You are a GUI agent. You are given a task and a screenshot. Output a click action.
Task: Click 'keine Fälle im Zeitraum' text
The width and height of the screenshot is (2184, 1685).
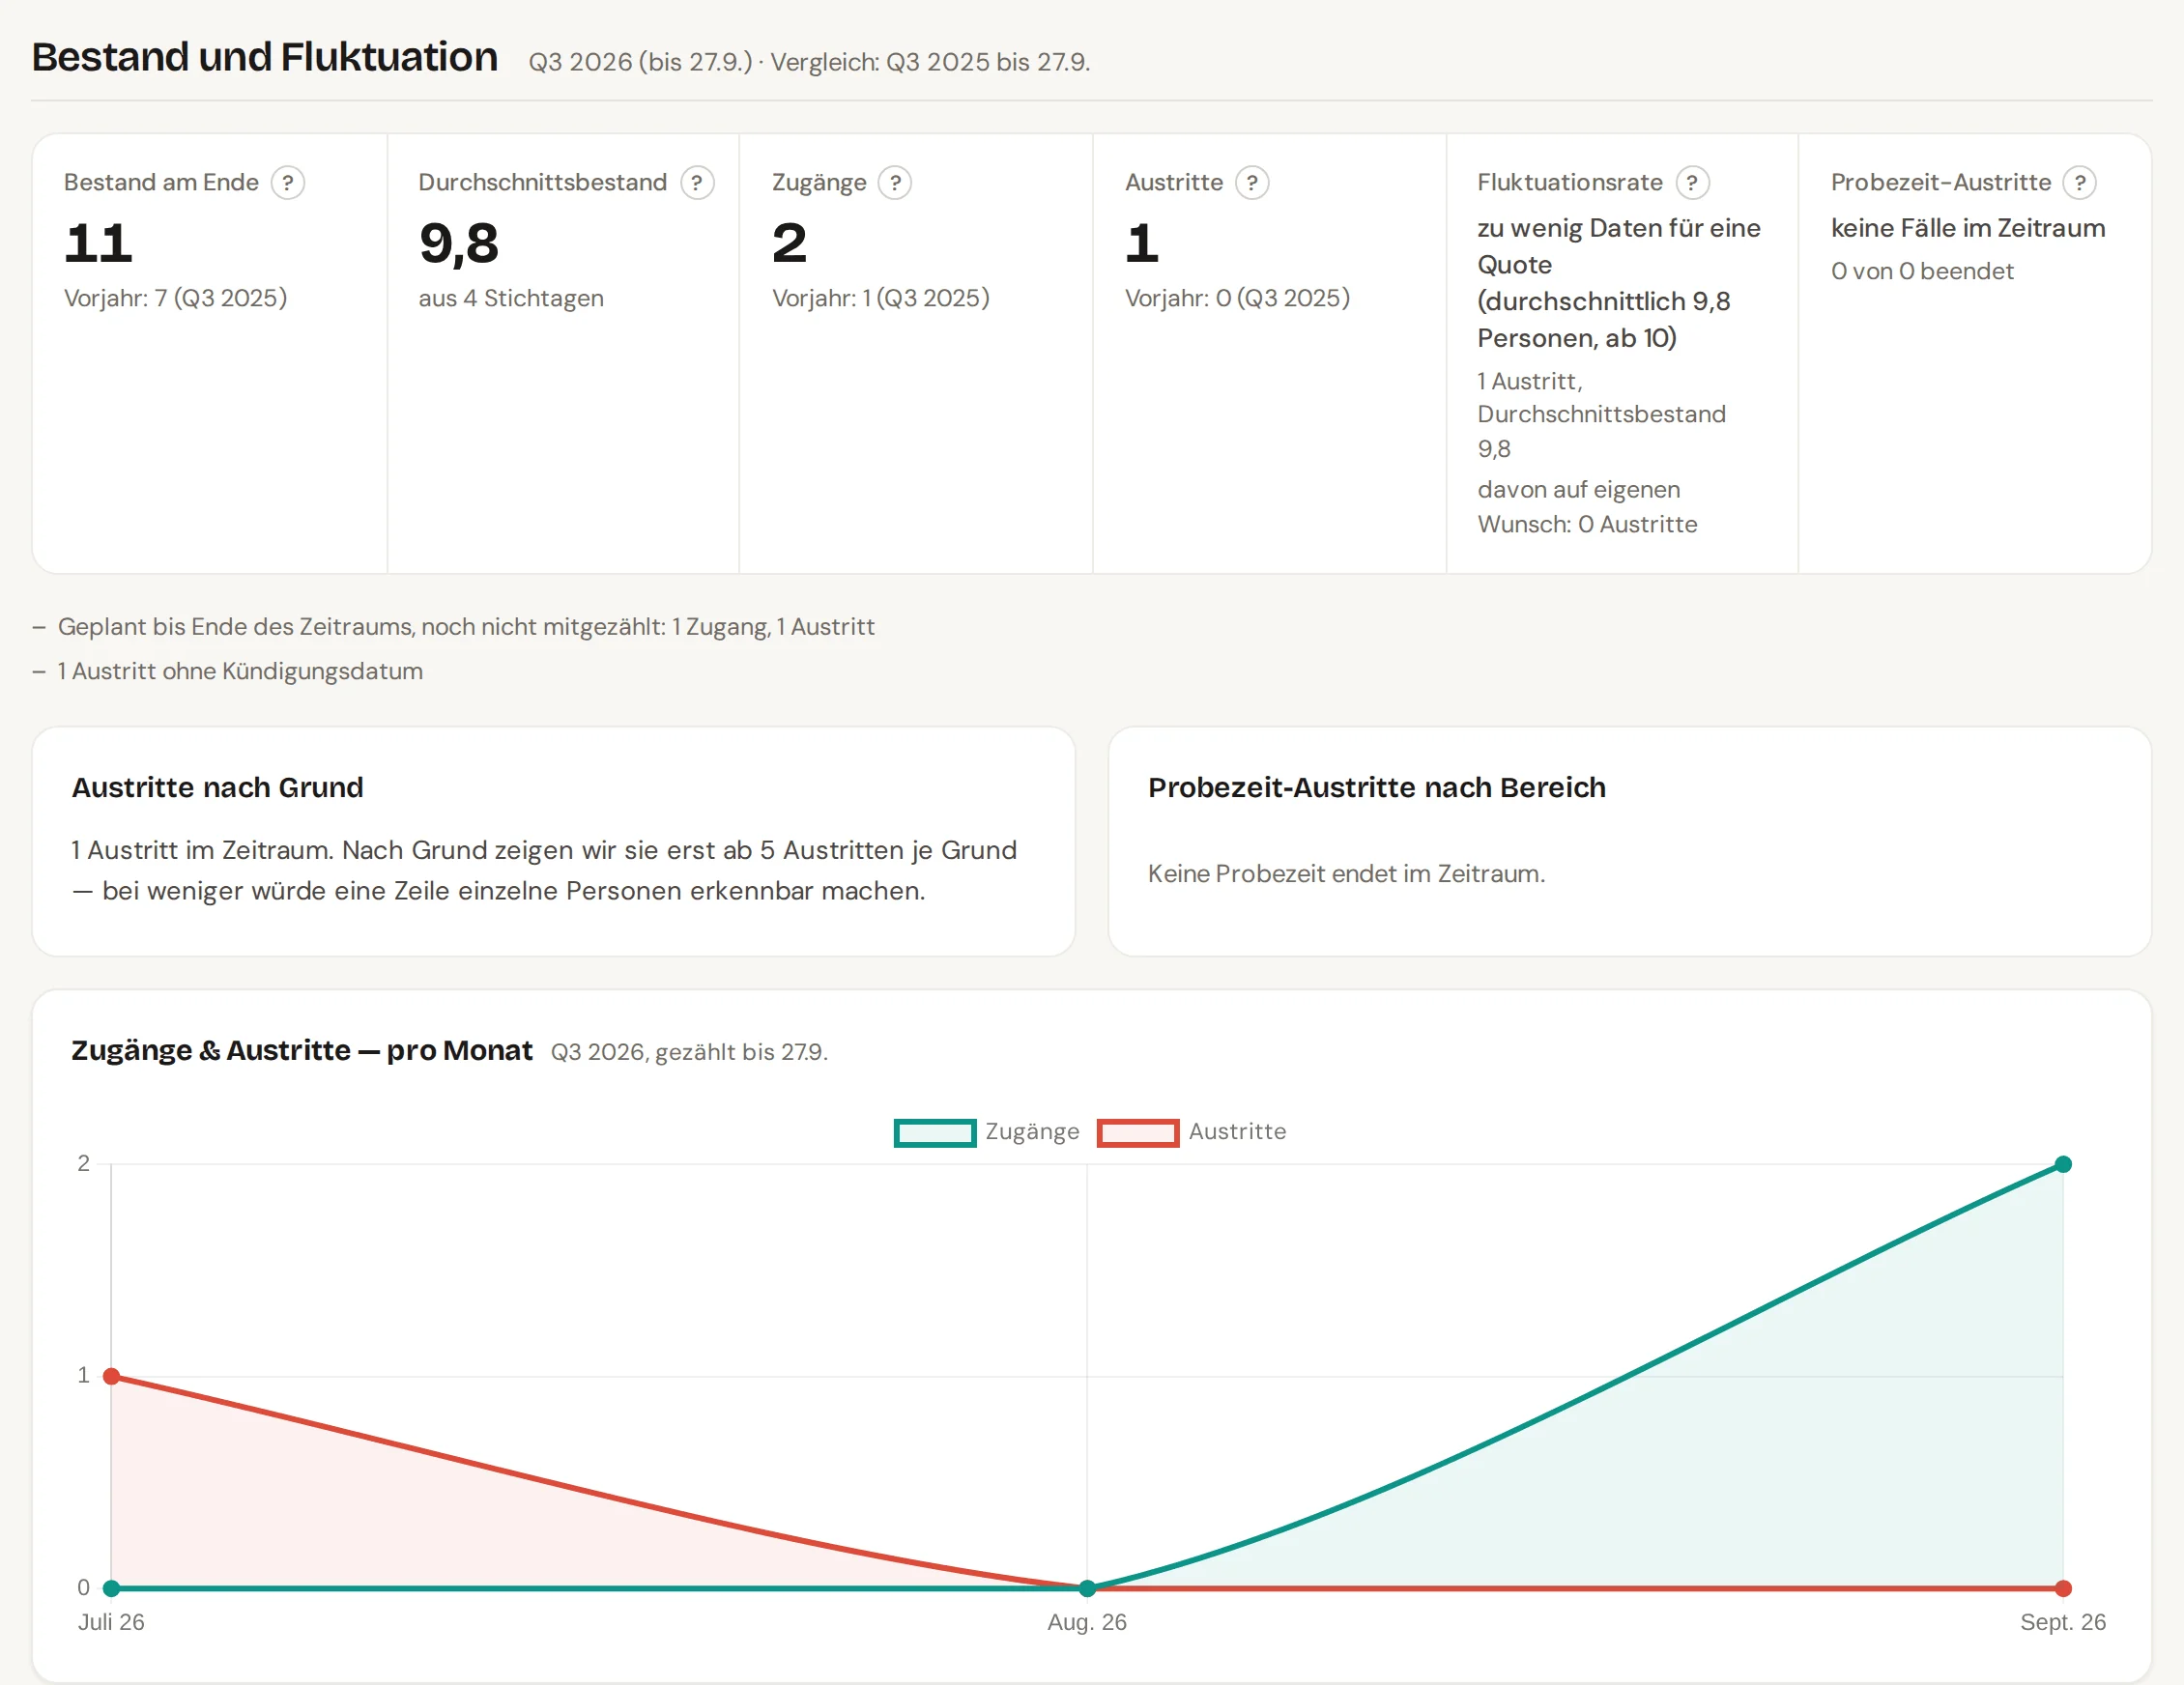click(x=1968, y=228)
